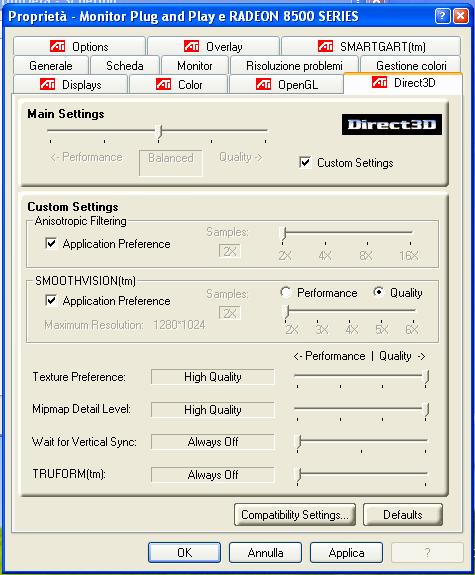Click the '<- Performance' label in Main Settings
475x575 pixels.
tap(86, 157)
